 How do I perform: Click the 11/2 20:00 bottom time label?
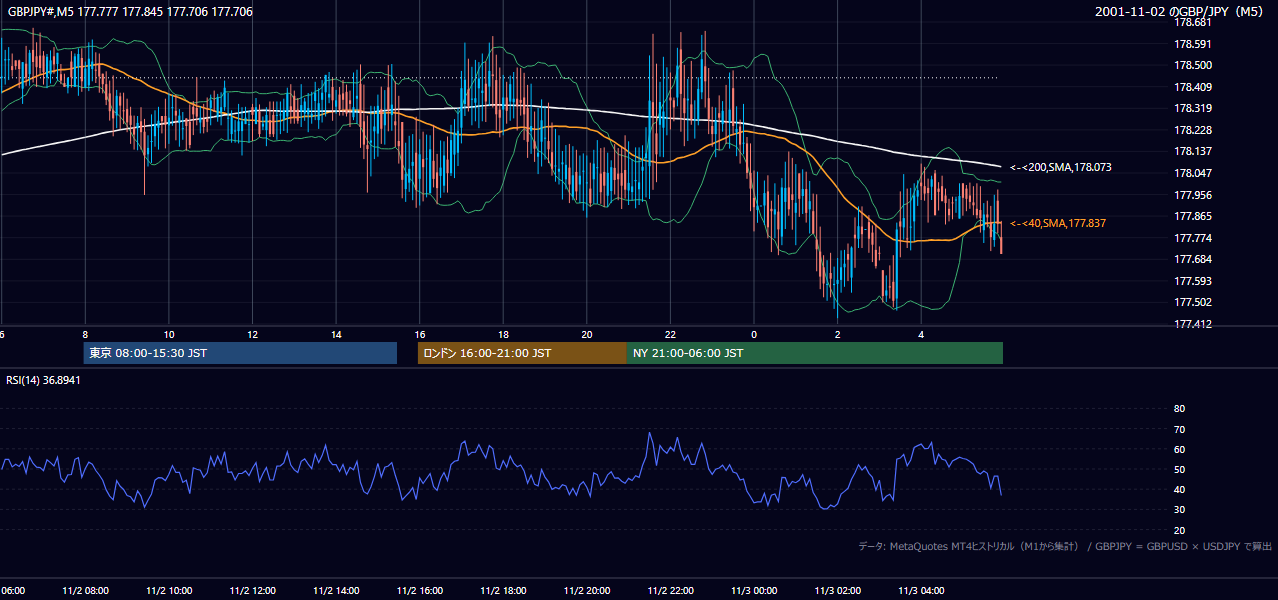[x=588, y=591]
